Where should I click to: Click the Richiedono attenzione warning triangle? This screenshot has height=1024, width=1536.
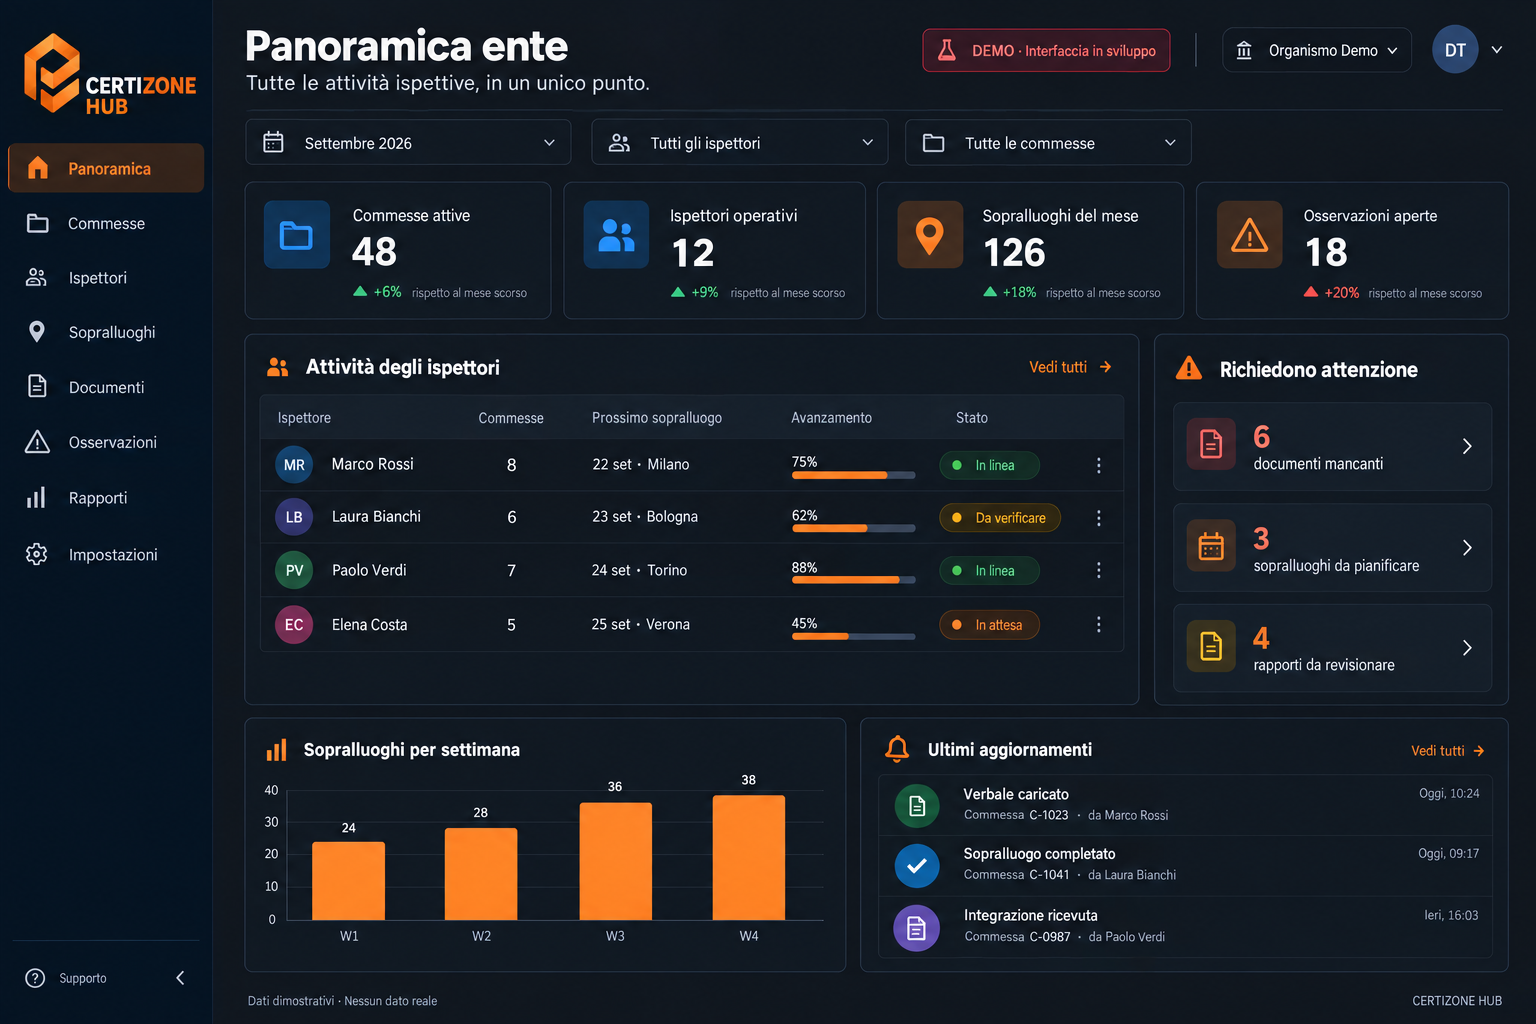pos(1189,369)
